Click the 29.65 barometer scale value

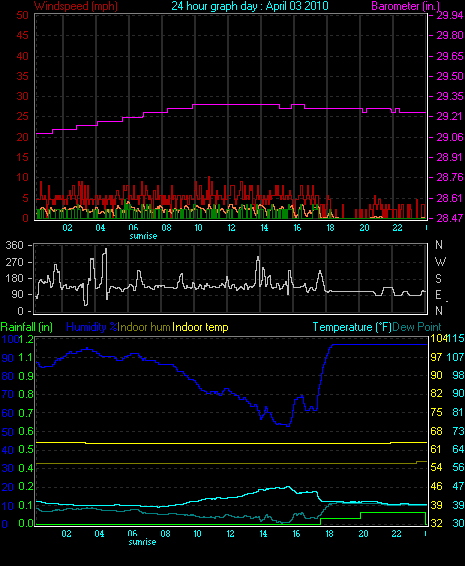coord(450,56)
